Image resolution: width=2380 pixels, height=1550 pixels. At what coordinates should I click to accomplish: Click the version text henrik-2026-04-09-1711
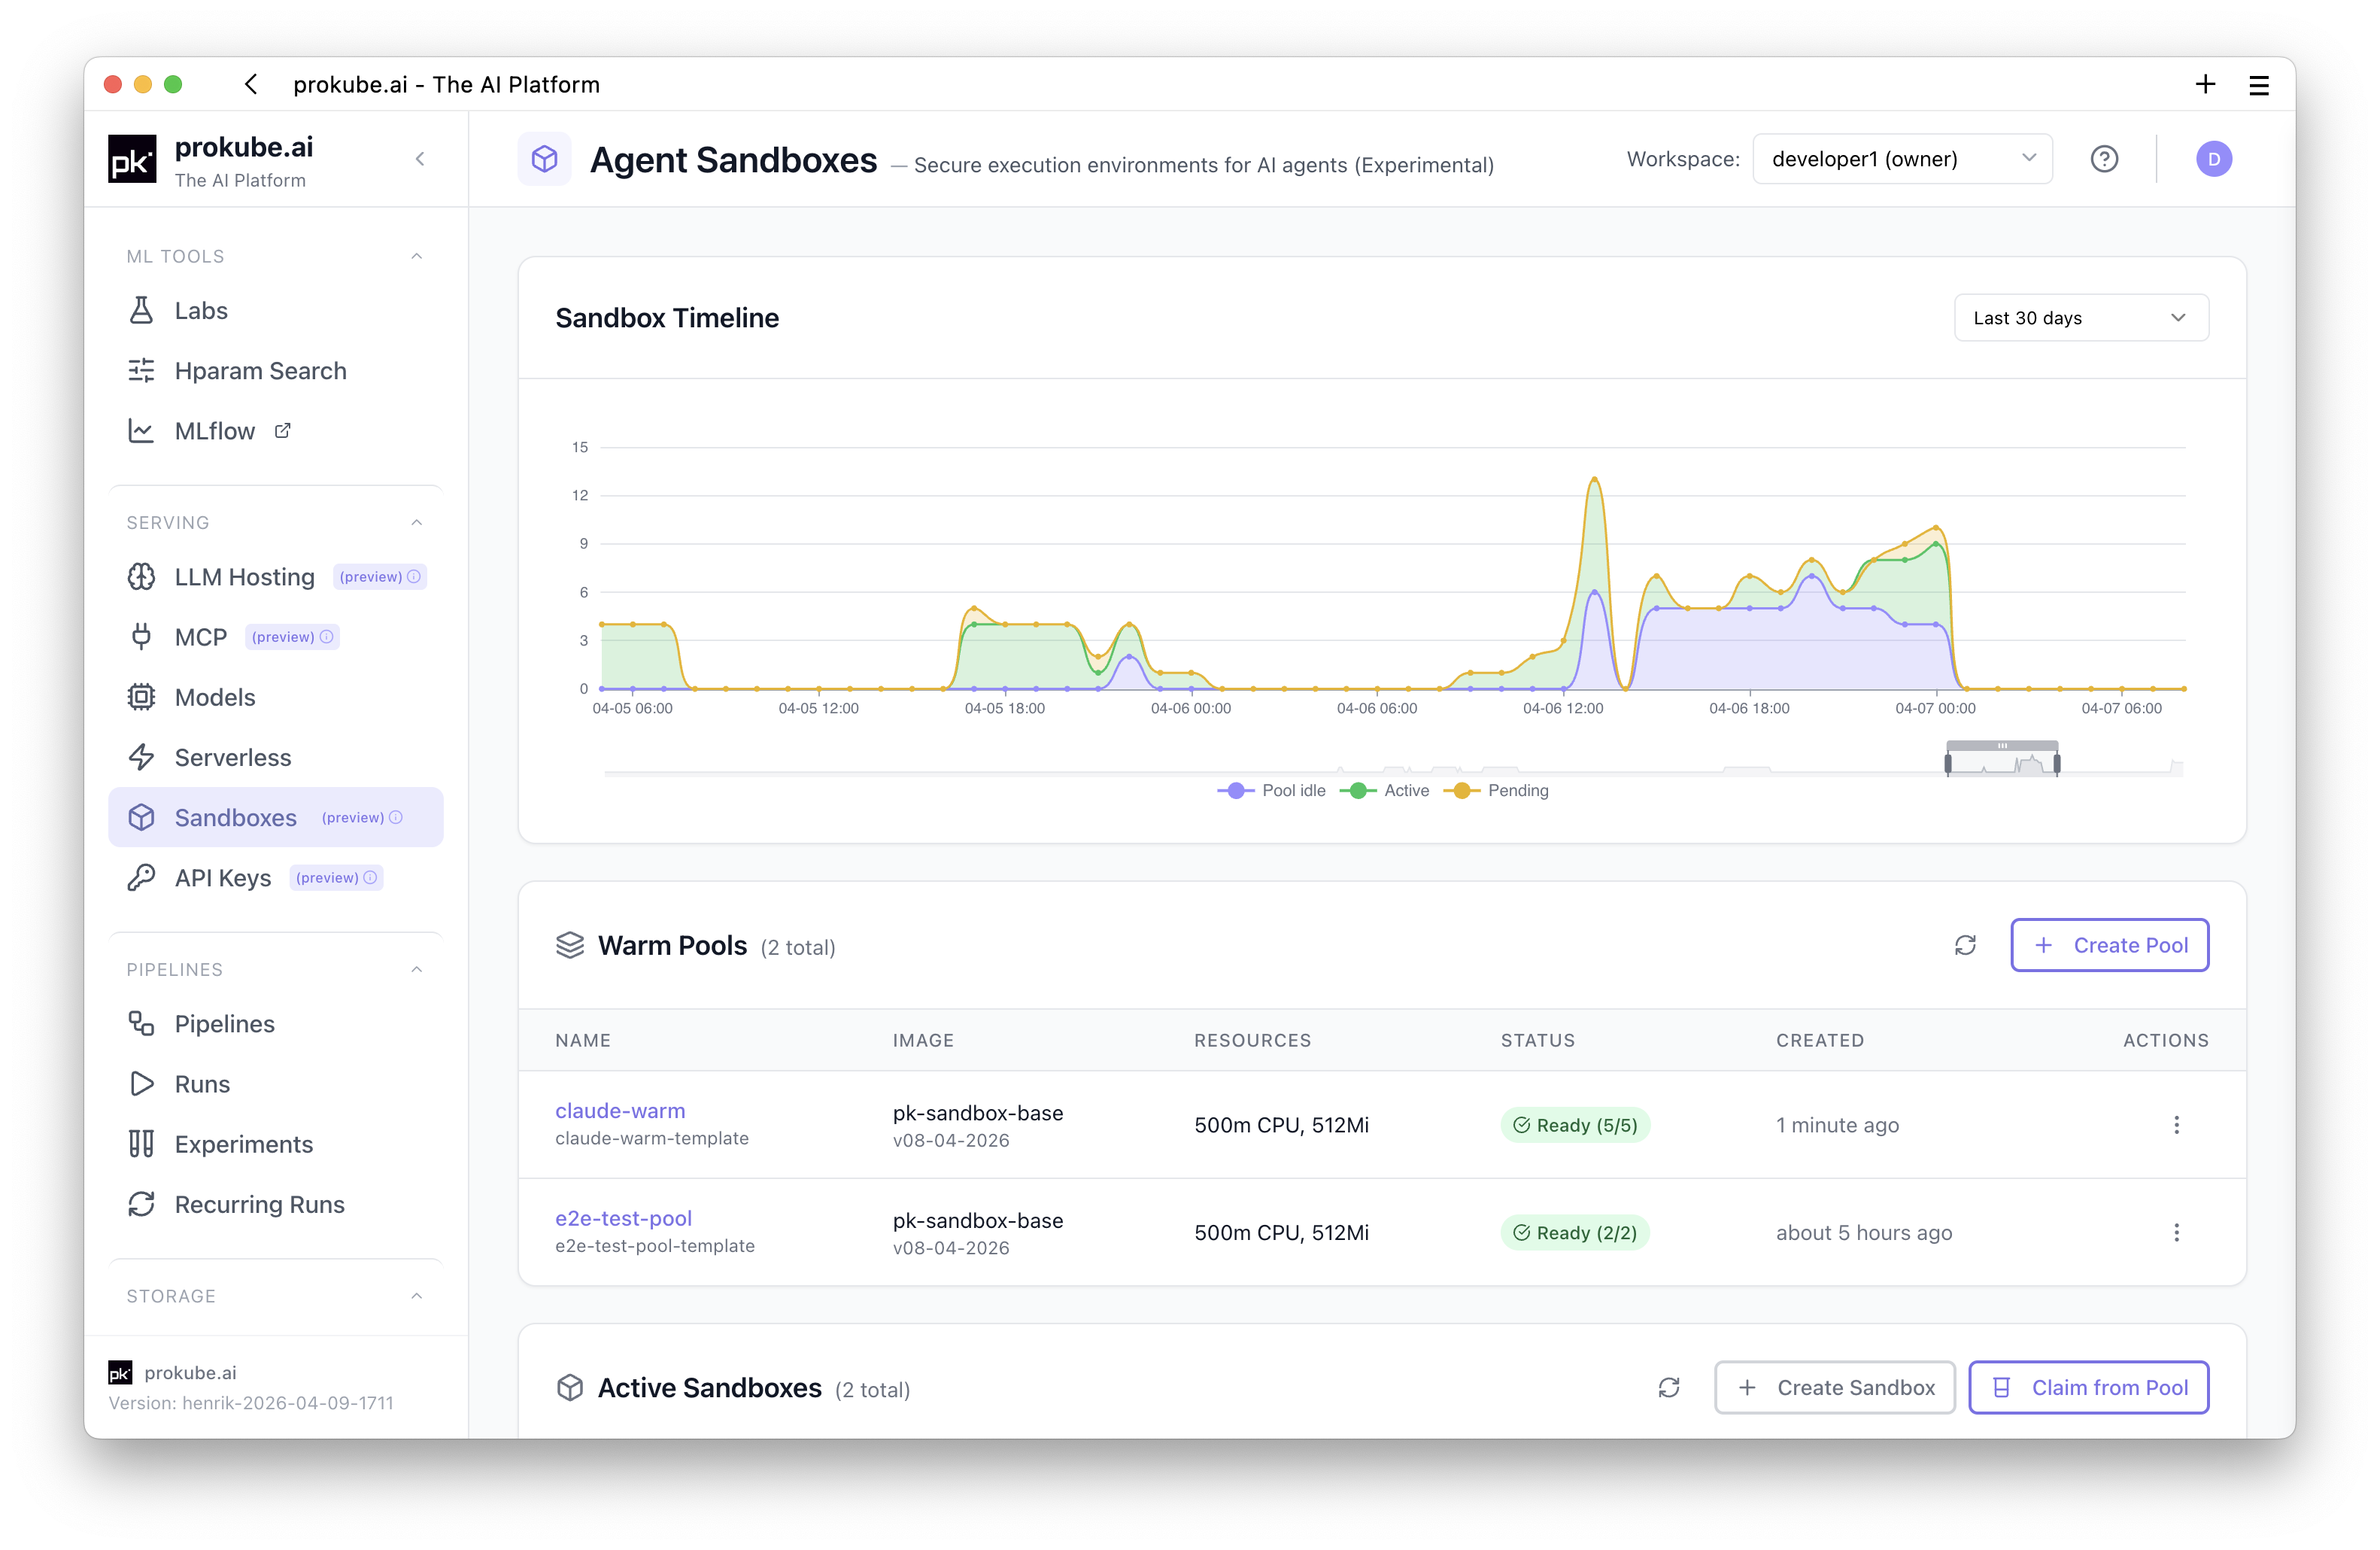pyautogui.click(x=287, y=1403)
